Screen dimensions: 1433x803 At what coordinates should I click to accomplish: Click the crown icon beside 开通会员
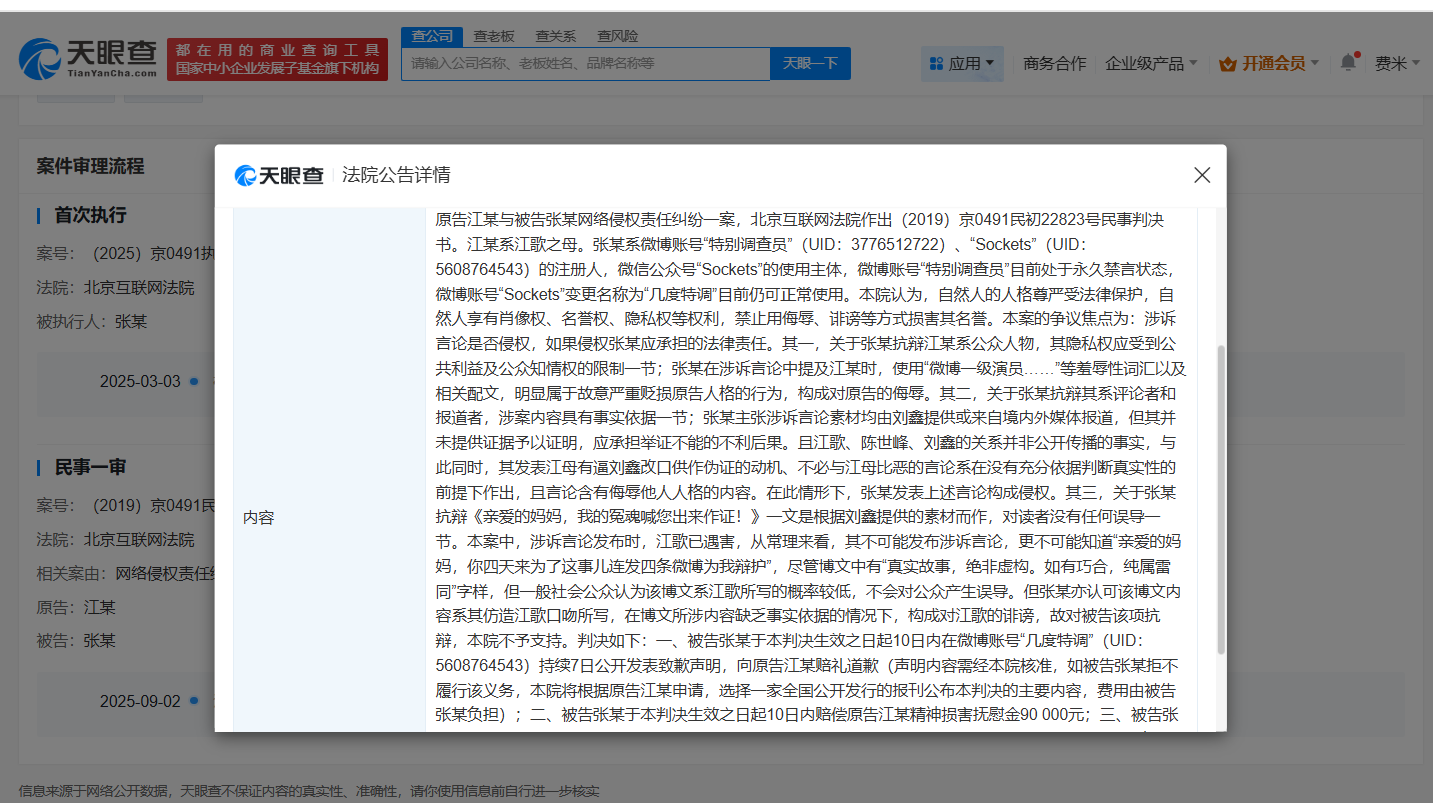click(1228, 64)
